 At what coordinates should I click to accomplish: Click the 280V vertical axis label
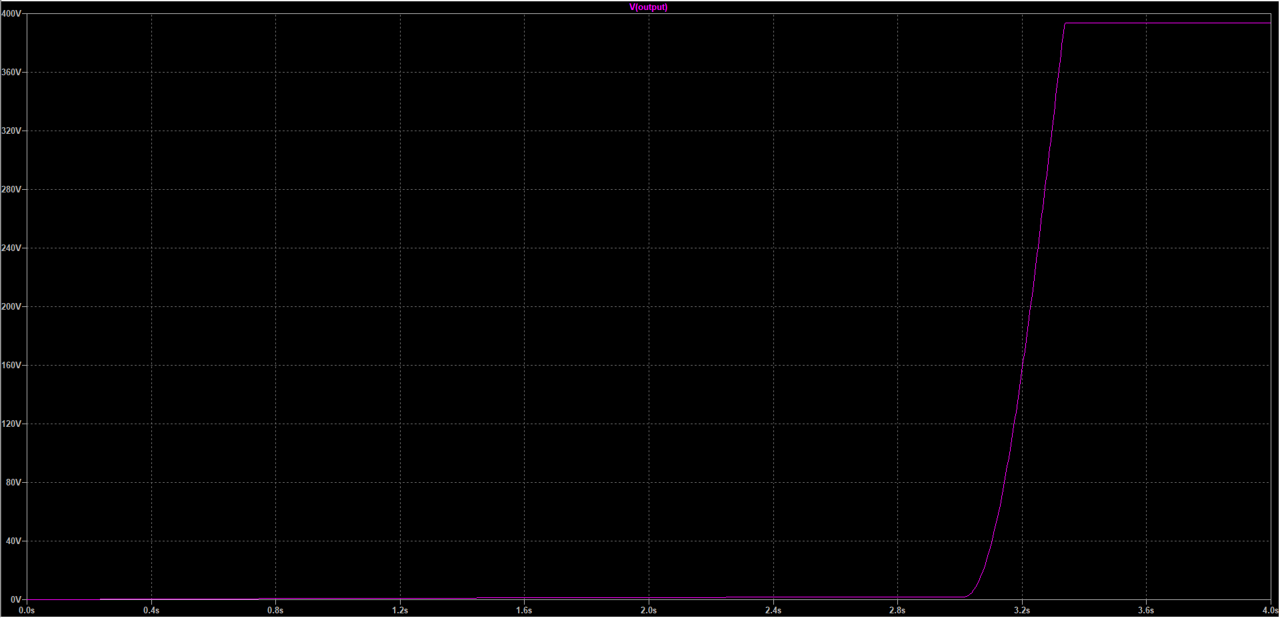pyautogui.click(x=12, y=190)
